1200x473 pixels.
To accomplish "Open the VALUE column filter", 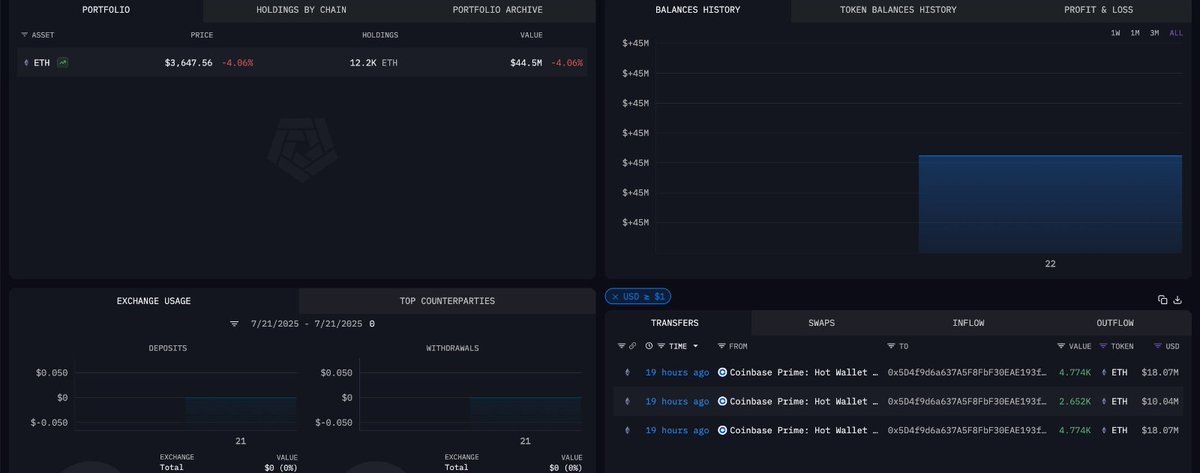I will (1061, 346).
